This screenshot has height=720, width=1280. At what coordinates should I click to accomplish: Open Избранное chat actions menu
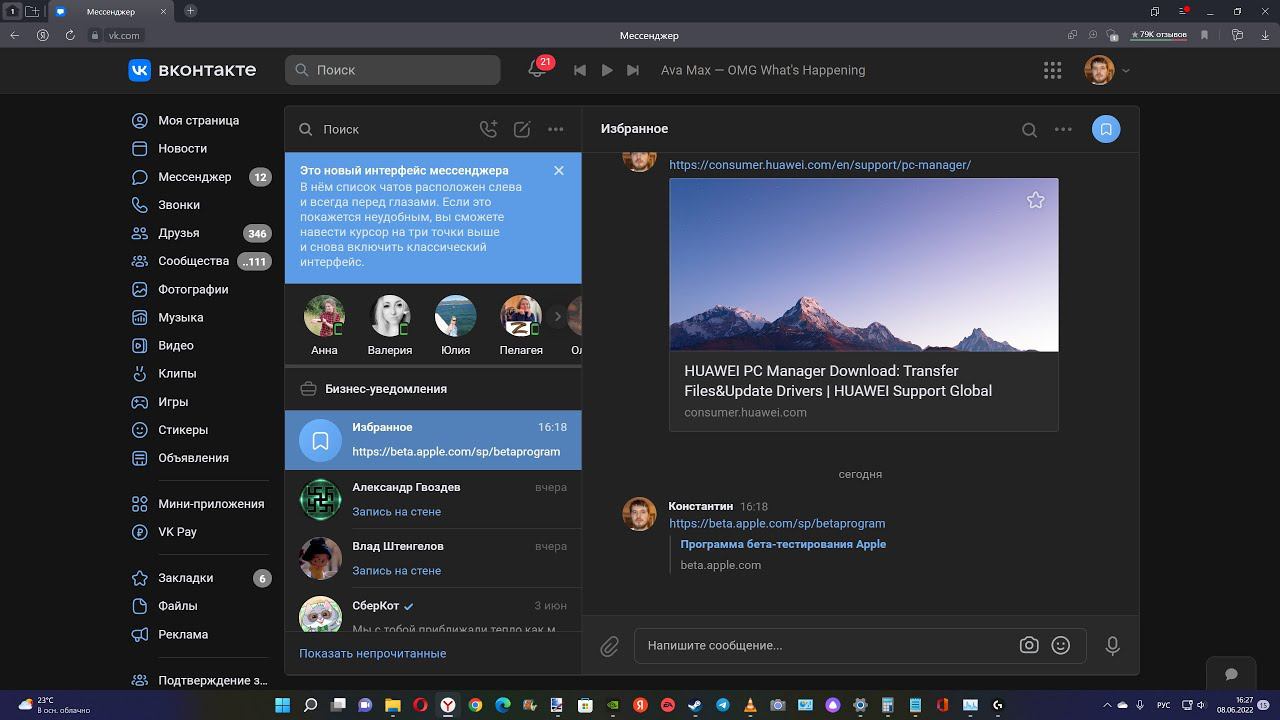pos(1063,129)
